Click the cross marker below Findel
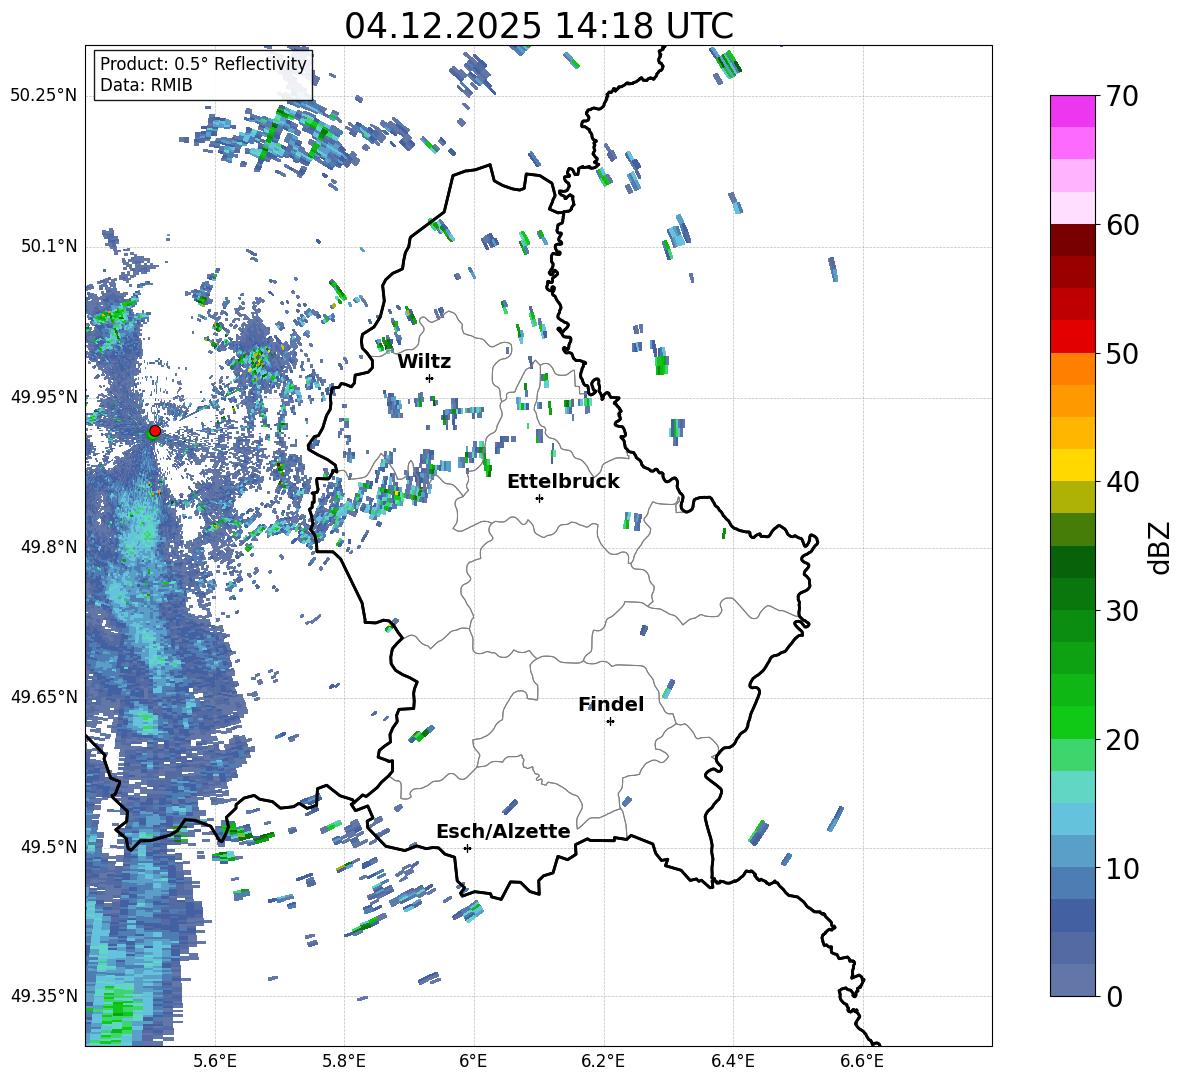This screenshot has width=1184, height=1081. click(610, 722)
